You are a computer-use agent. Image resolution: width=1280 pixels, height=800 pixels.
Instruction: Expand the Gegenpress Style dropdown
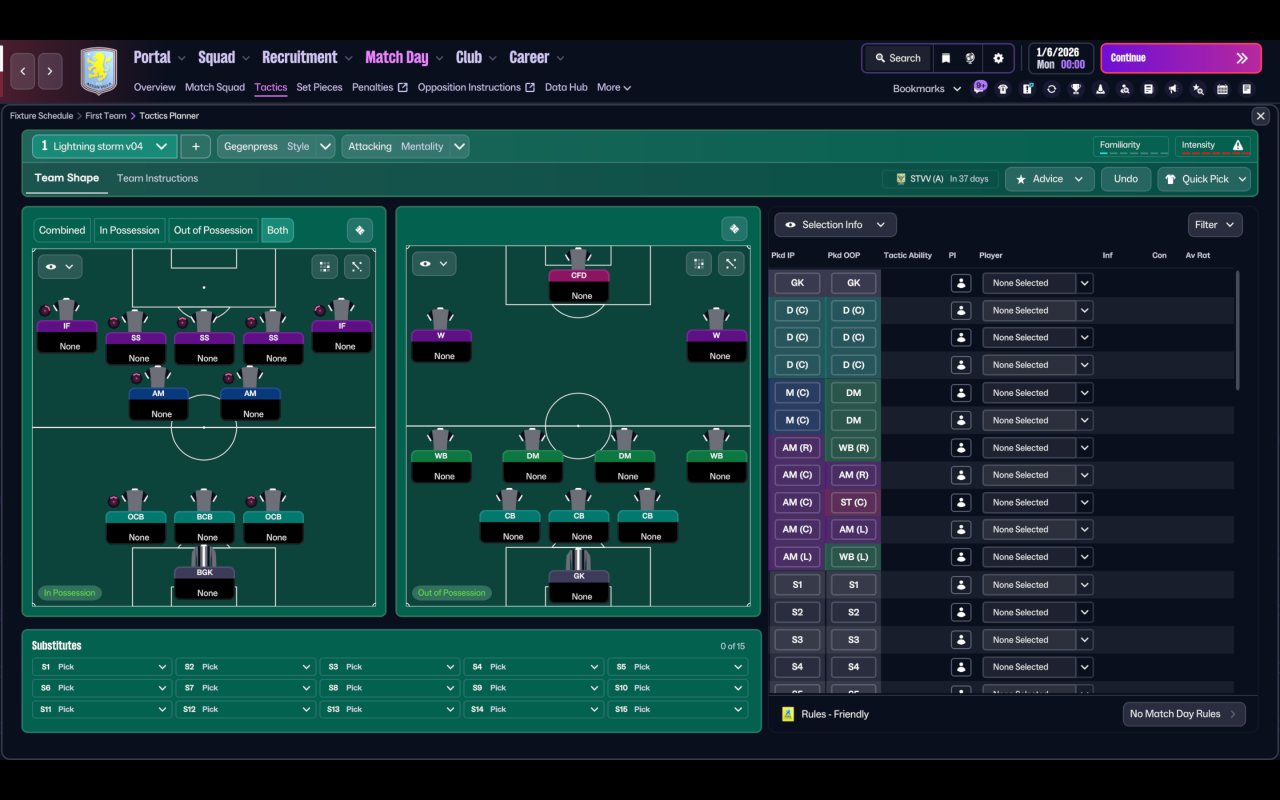click(x=276, y=146)
